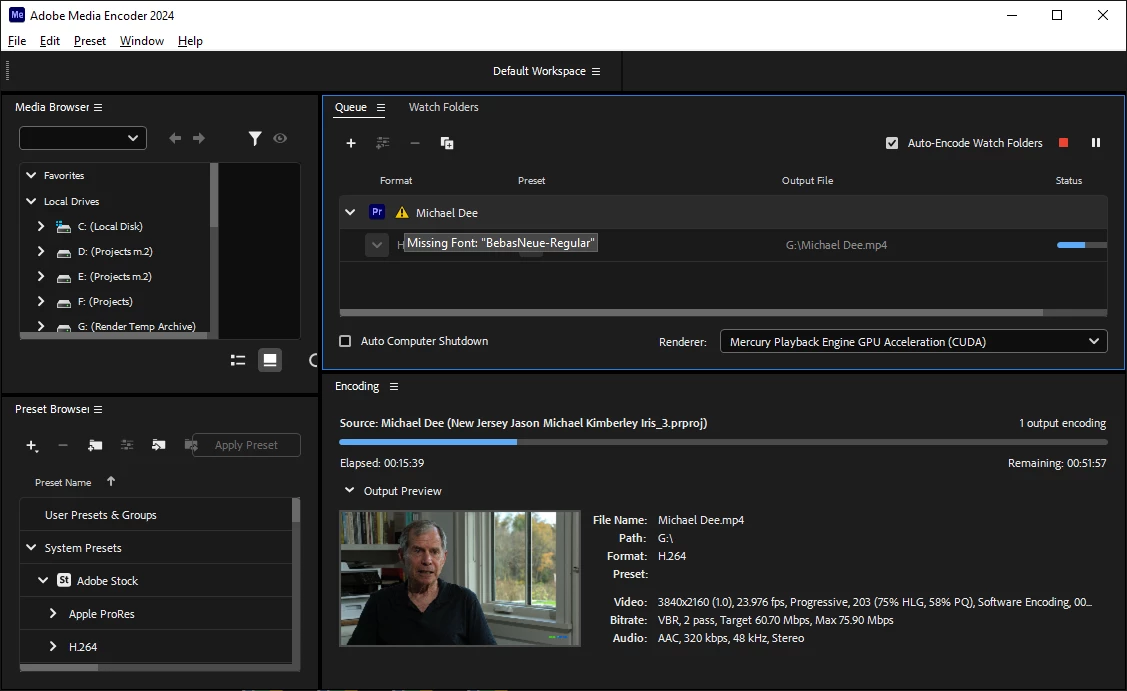Open the Queue panel menu

coord(381,107)
